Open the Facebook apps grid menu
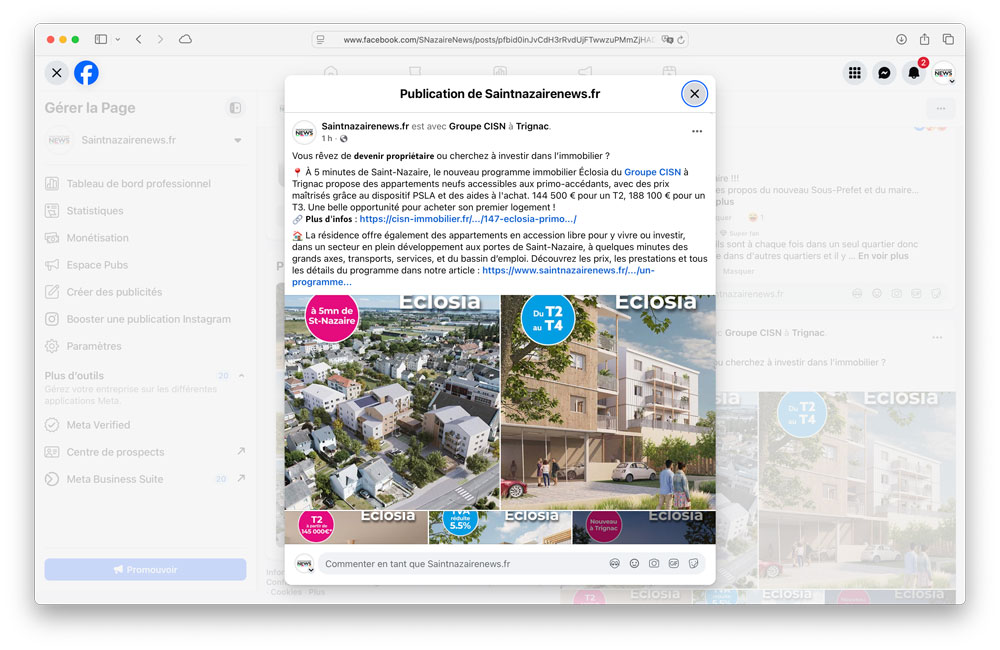This screenshot has height=650, width=1000. tap(855, 73)
